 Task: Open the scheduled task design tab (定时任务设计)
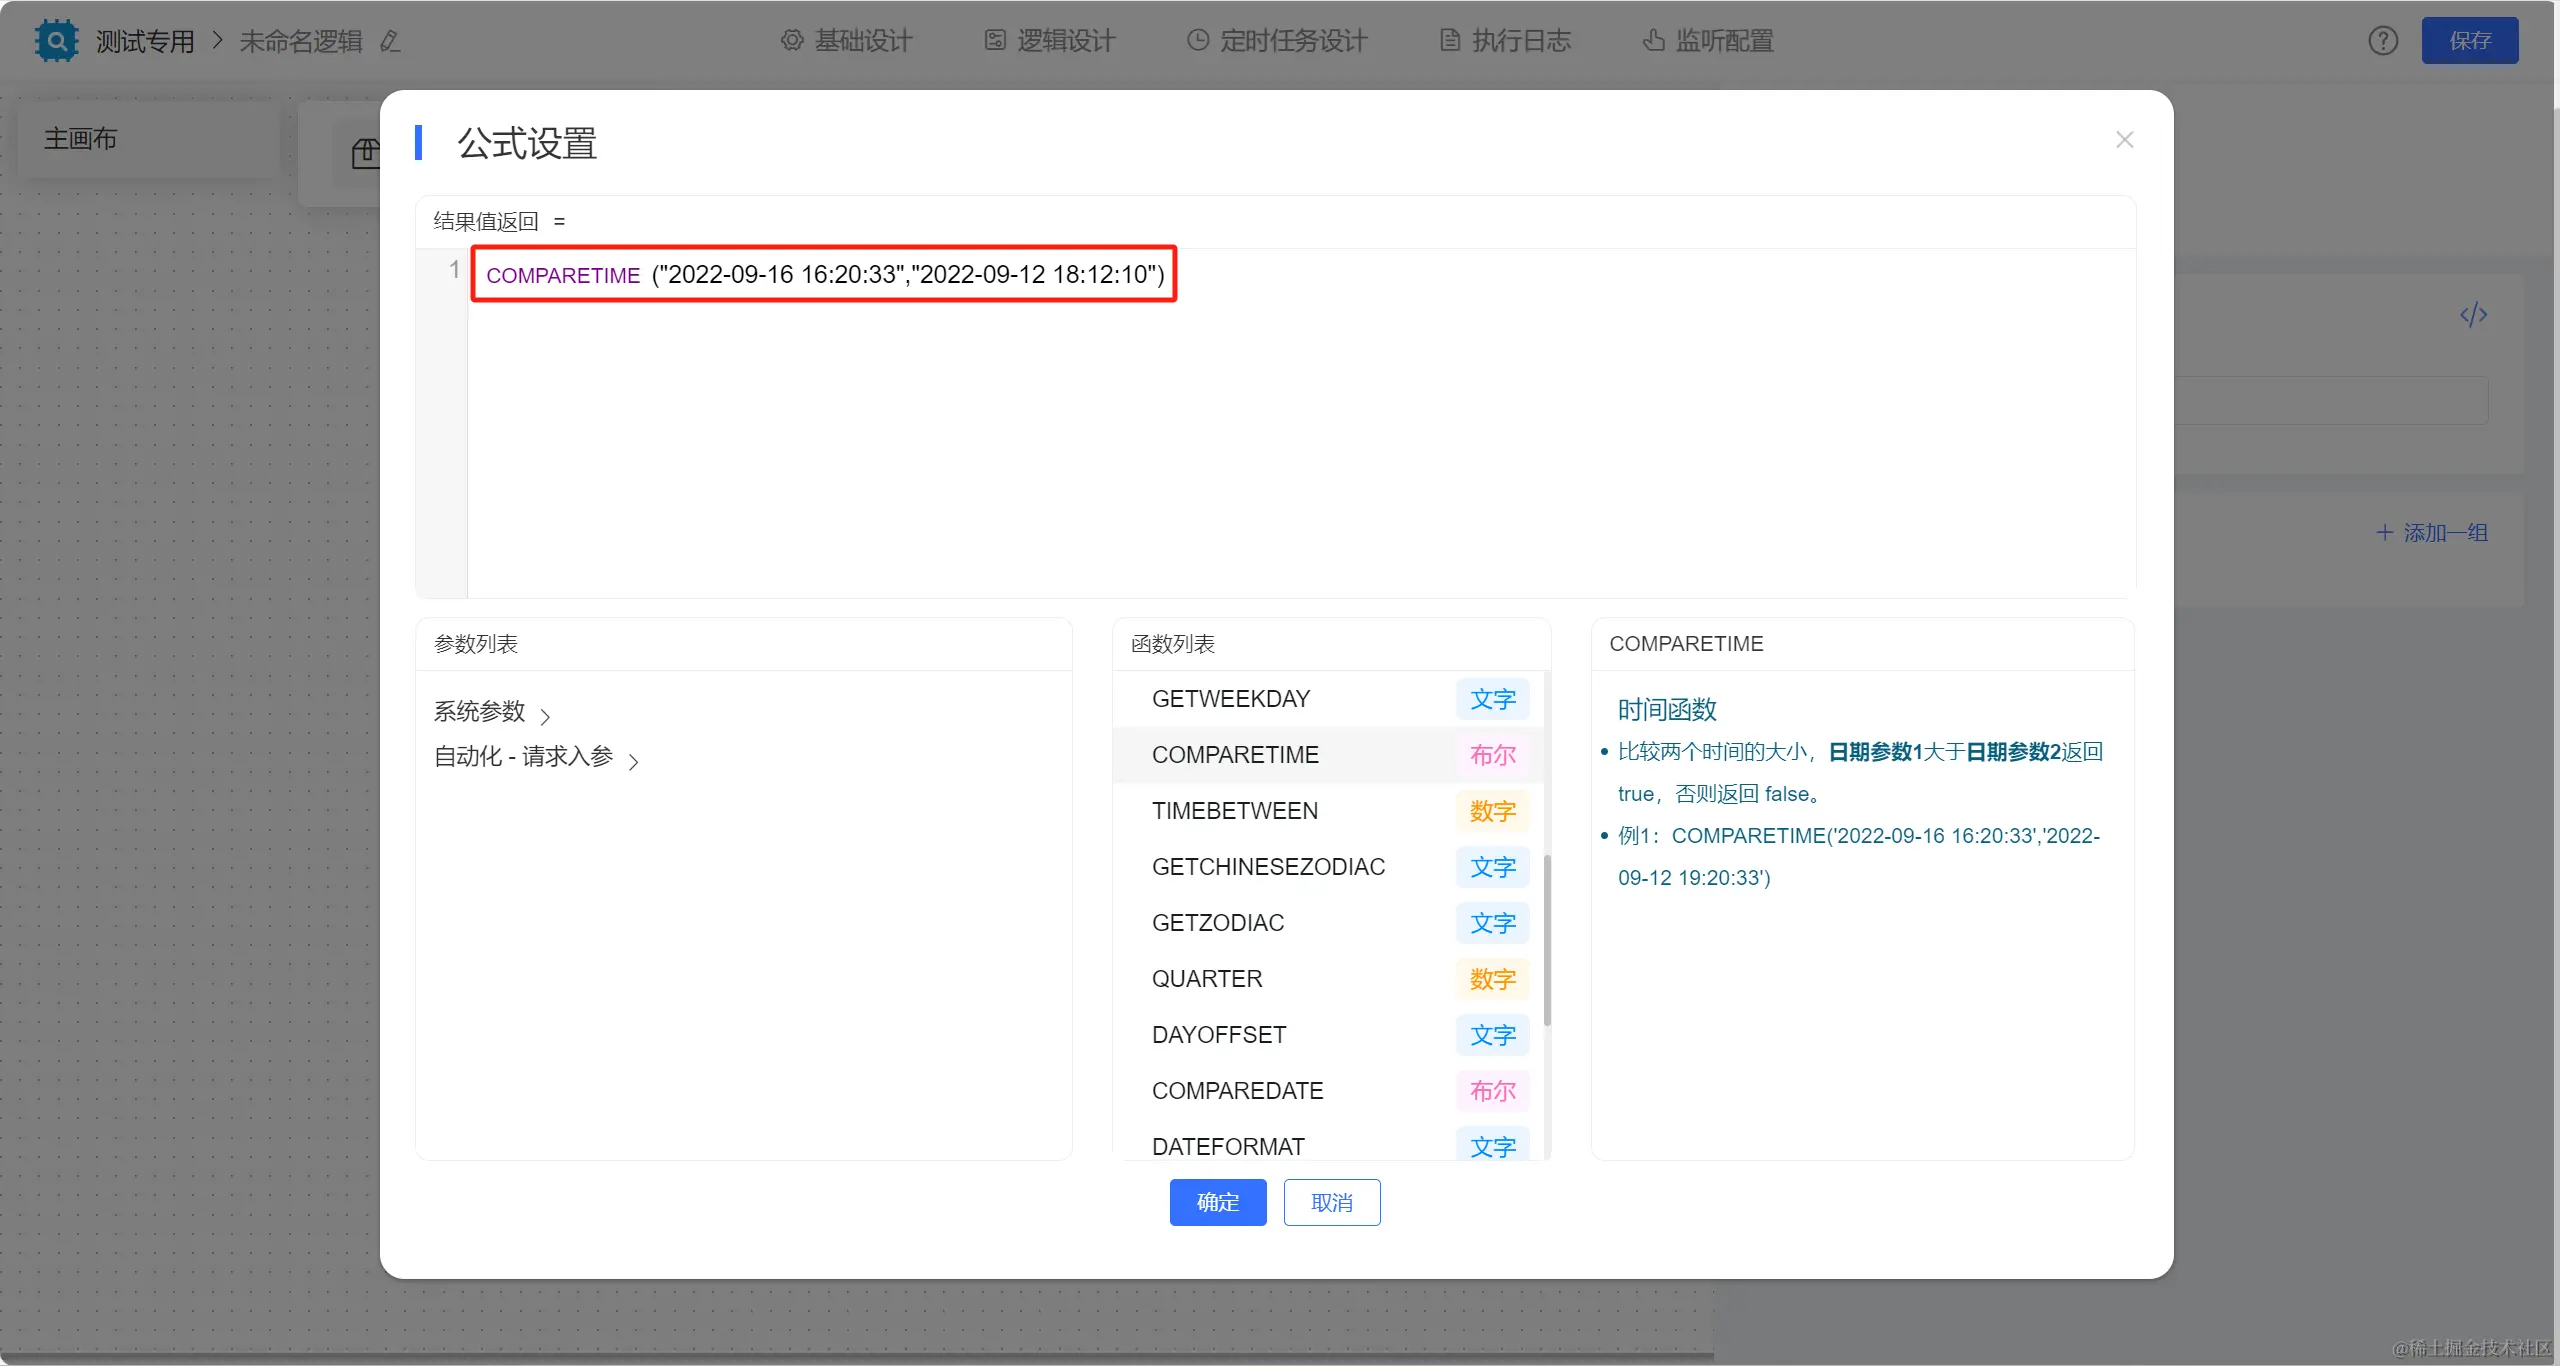coord(1277,41)
